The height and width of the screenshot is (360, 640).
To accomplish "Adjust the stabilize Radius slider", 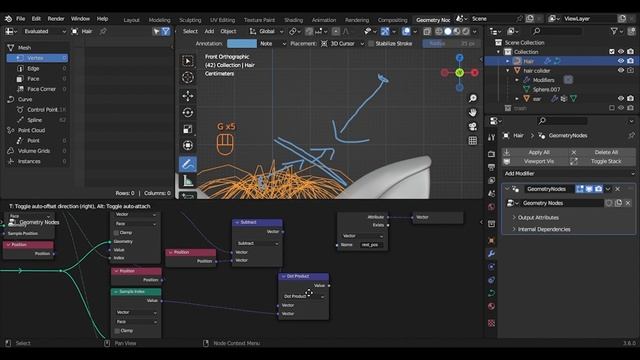I will 451,44.
